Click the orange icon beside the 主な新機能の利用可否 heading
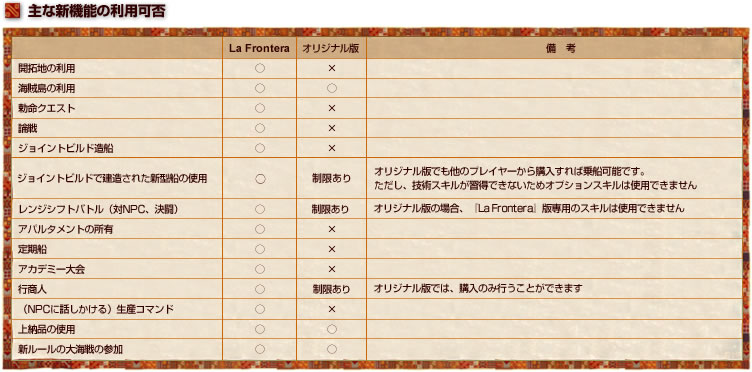The image size is (752, 372). coord(12,11)
